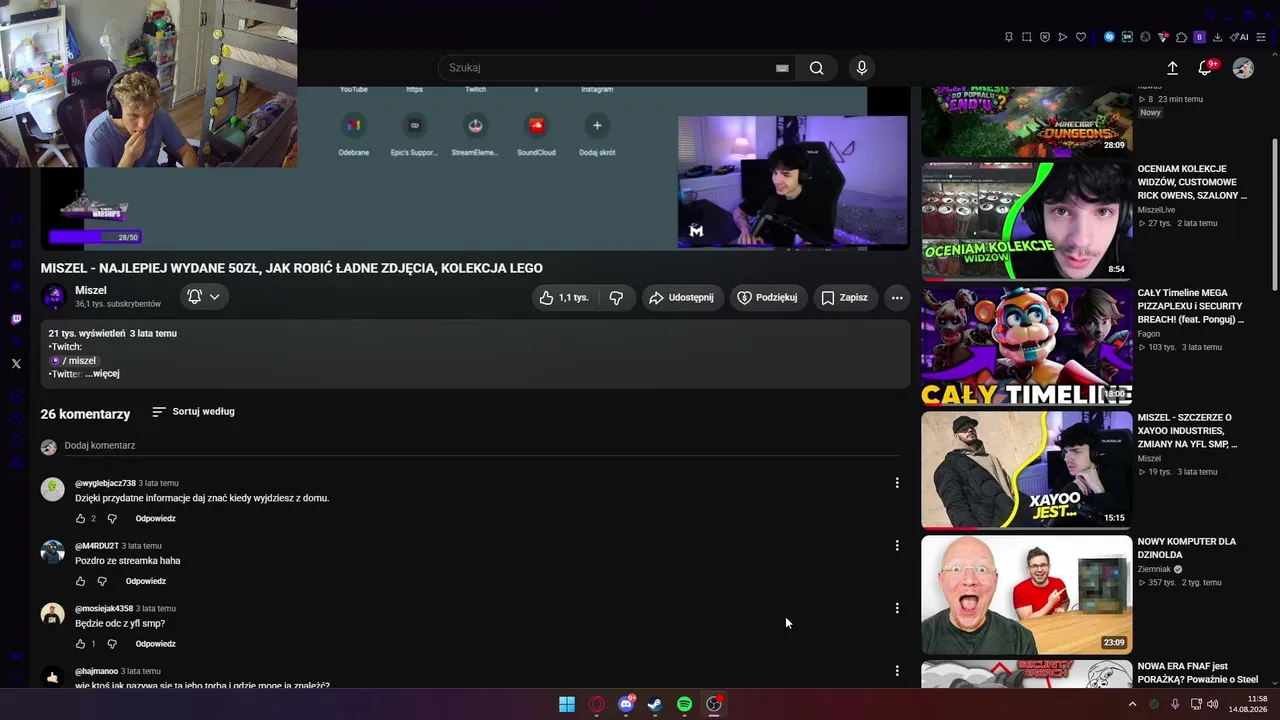Open the YouTube create upload icon

coord(1173,68)
